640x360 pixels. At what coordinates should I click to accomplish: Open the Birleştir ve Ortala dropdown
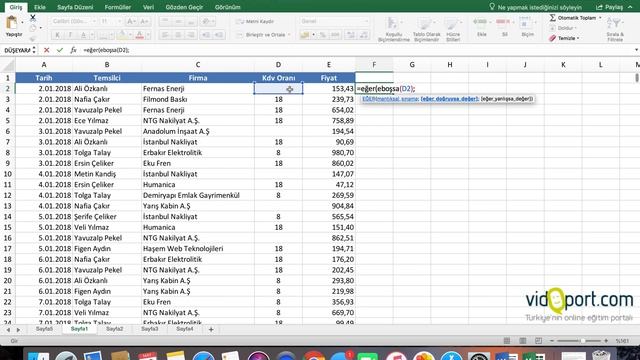tap(289, 35)
